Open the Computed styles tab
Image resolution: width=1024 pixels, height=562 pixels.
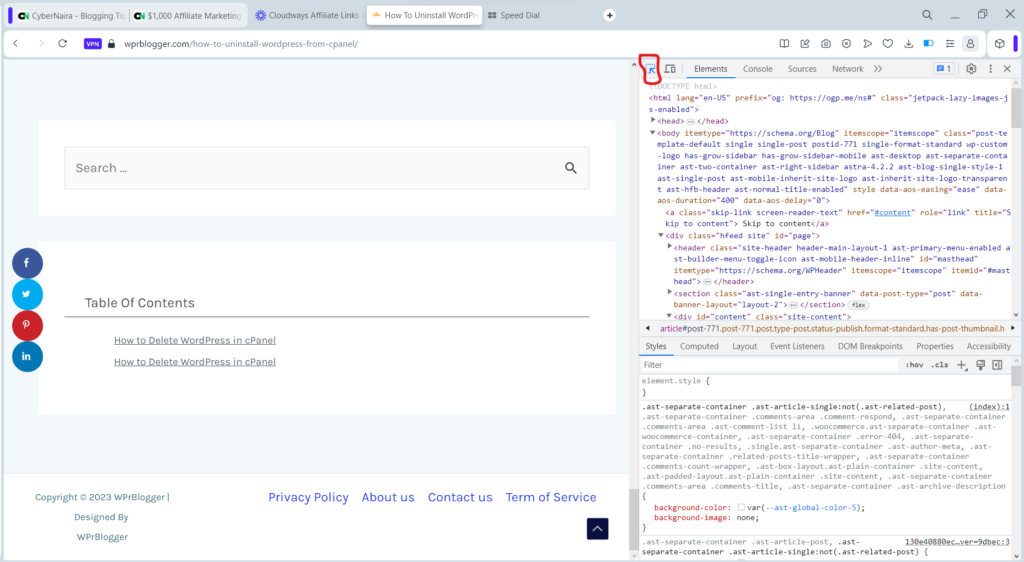(x=699, y=346)
